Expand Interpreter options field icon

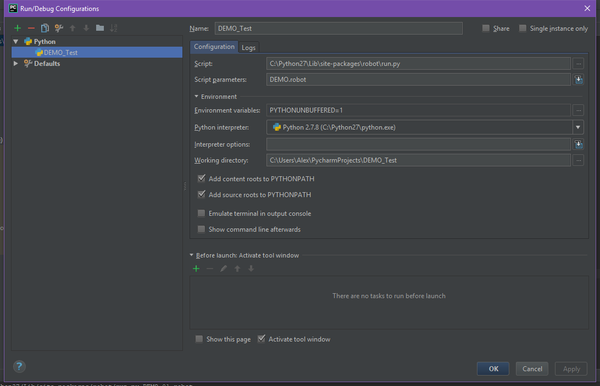[x=578, y=144]
